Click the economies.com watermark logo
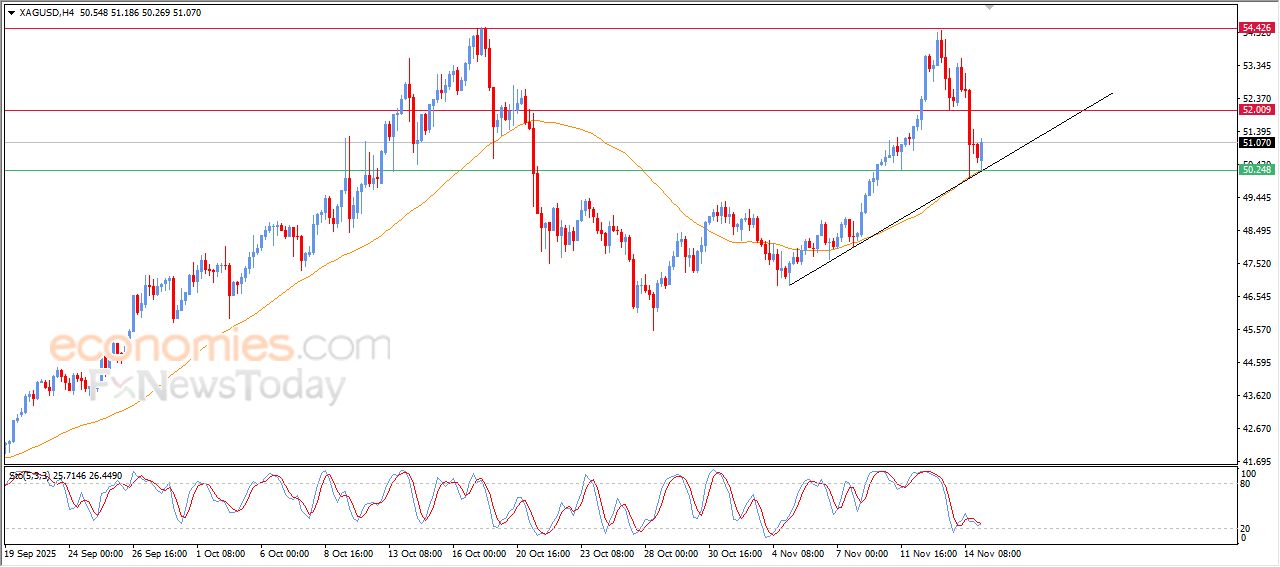This screenshot has width=1280, height=567. (219, 347)
